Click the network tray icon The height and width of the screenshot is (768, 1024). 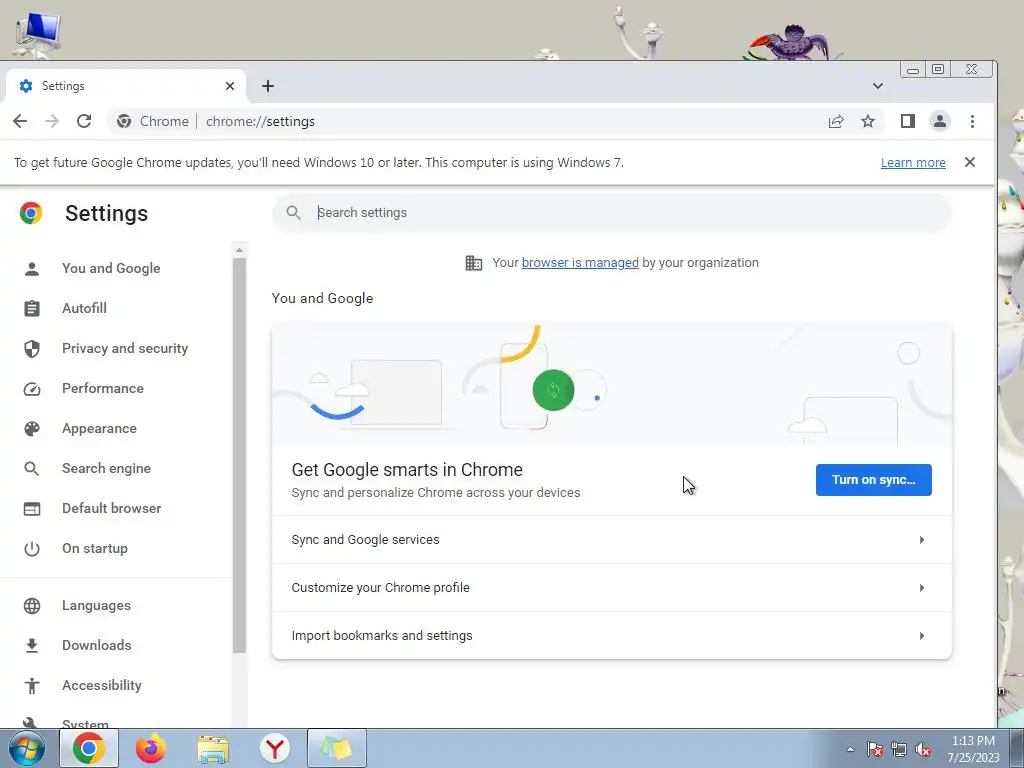pyautogui.click(x=899, y=749)
